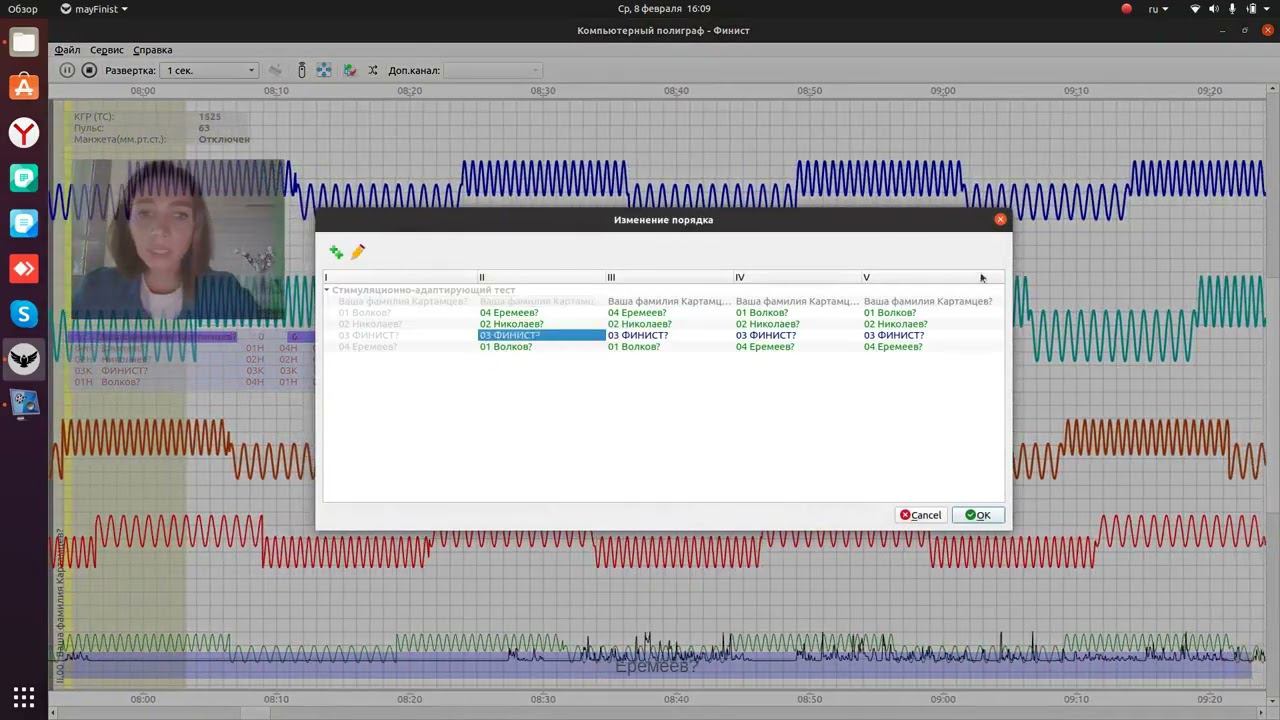Click the Cancel button in the dialog
This screenshot has width=1280, height=720.
[x=920, y=515]
